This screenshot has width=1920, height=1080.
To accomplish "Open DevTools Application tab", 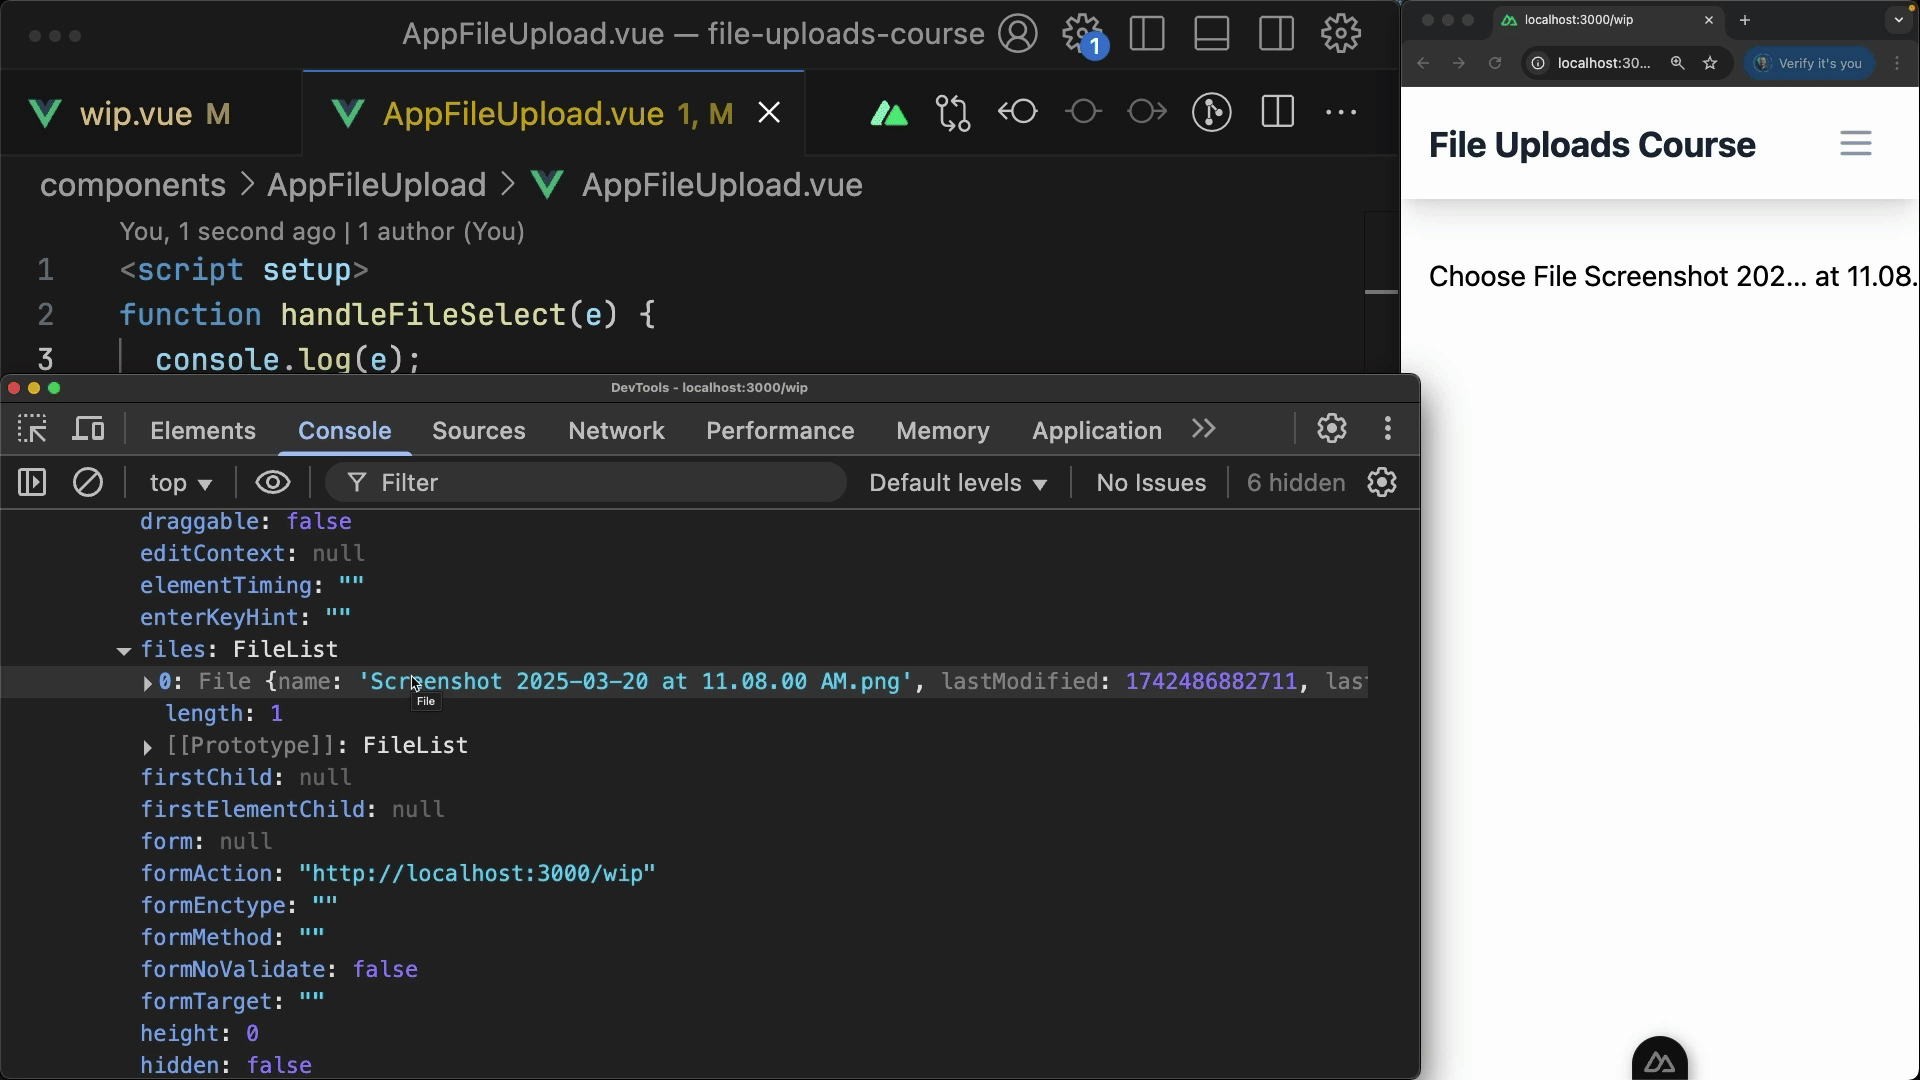I will coord(1096,431).
